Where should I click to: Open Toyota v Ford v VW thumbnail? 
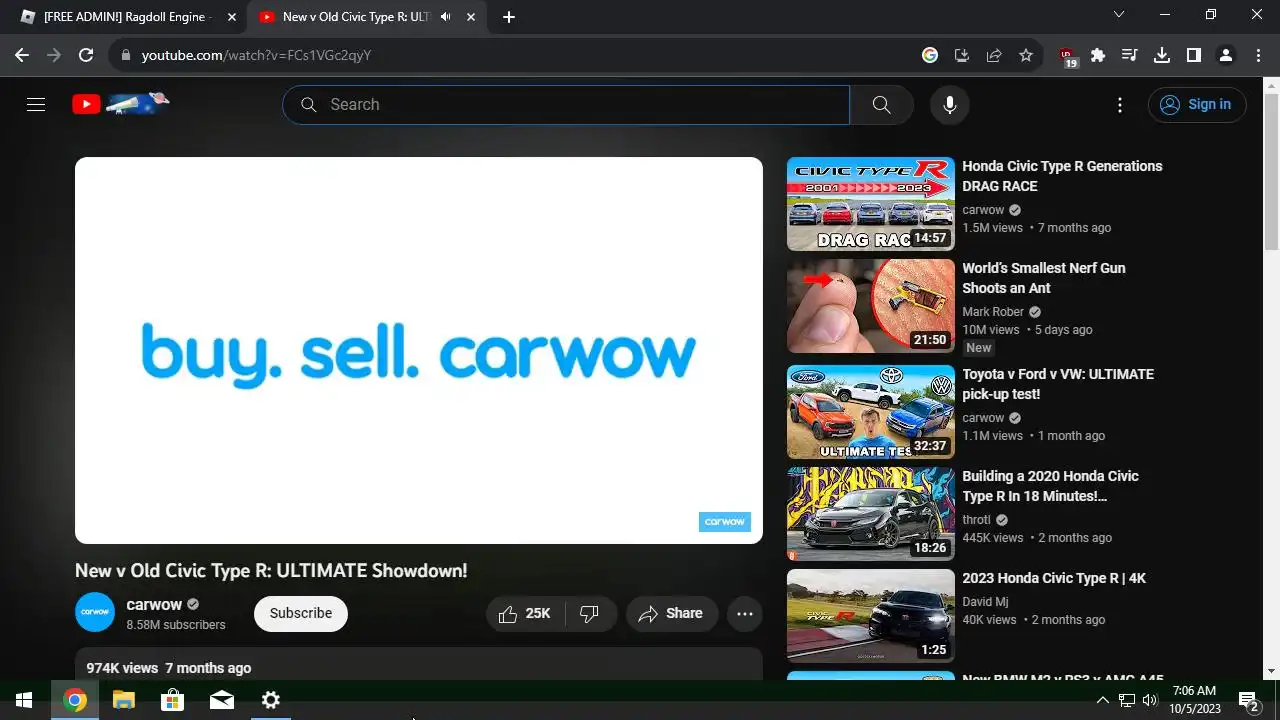[871, 412]
